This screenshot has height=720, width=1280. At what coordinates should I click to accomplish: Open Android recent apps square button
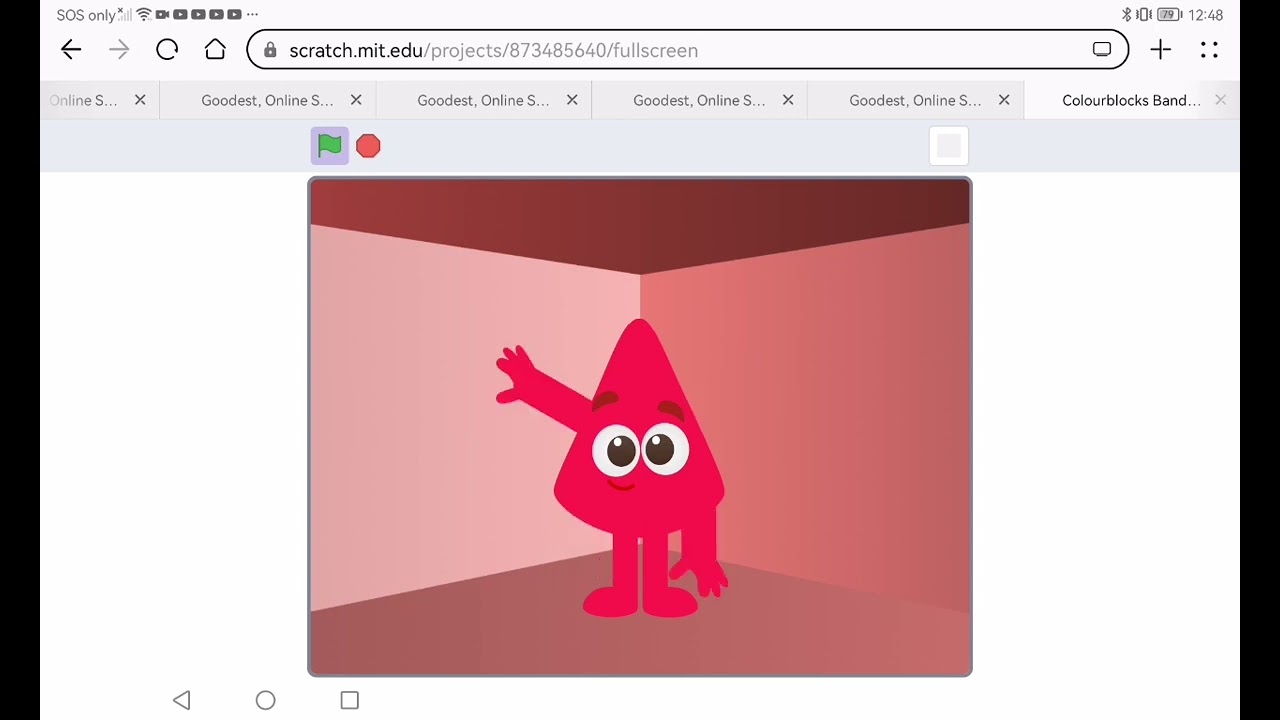349,700
